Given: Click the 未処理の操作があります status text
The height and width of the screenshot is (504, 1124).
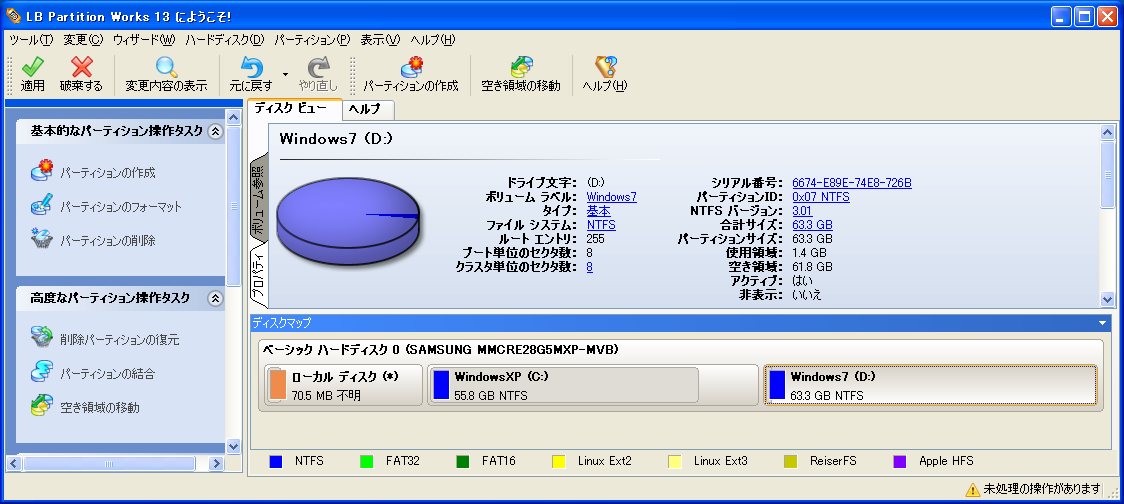Looking at the screenshot, I should coord(1042,489).
